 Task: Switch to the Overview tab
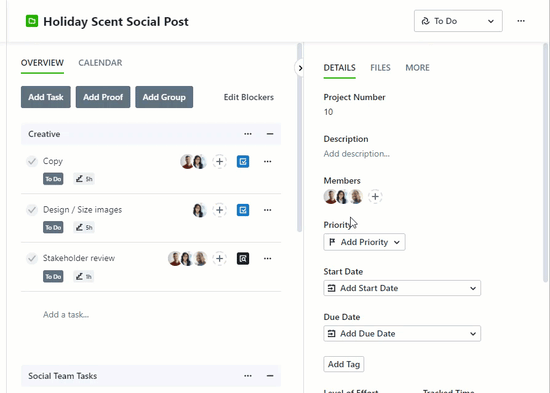tap(42, 63)
